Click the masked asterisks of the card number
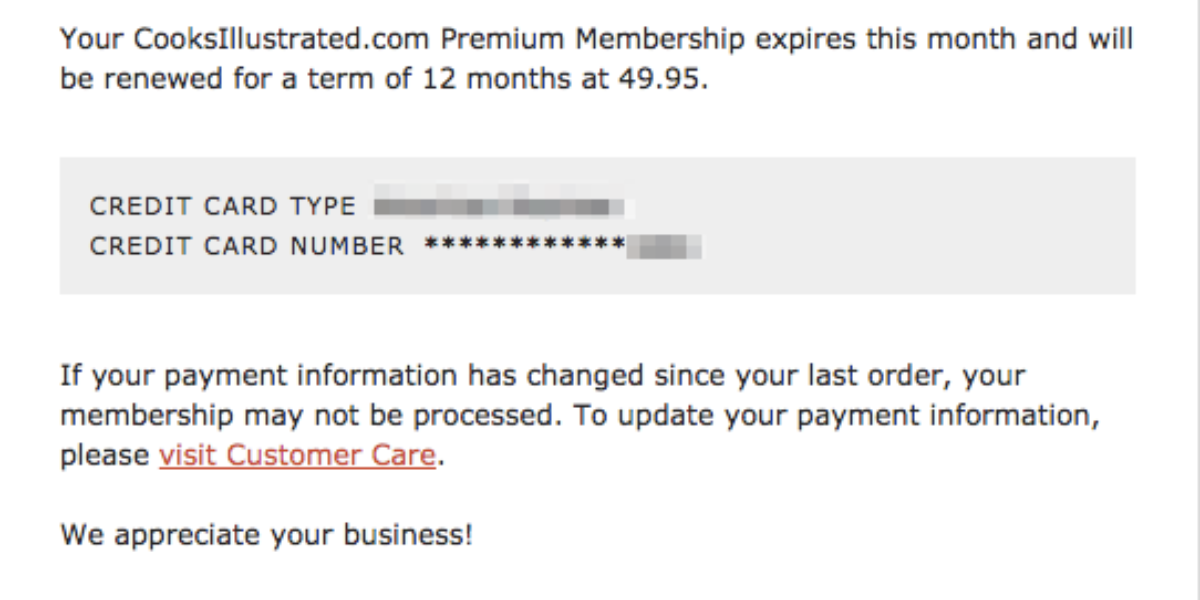1200x600 pixels. pyautogui.click(x=524, y=245)
